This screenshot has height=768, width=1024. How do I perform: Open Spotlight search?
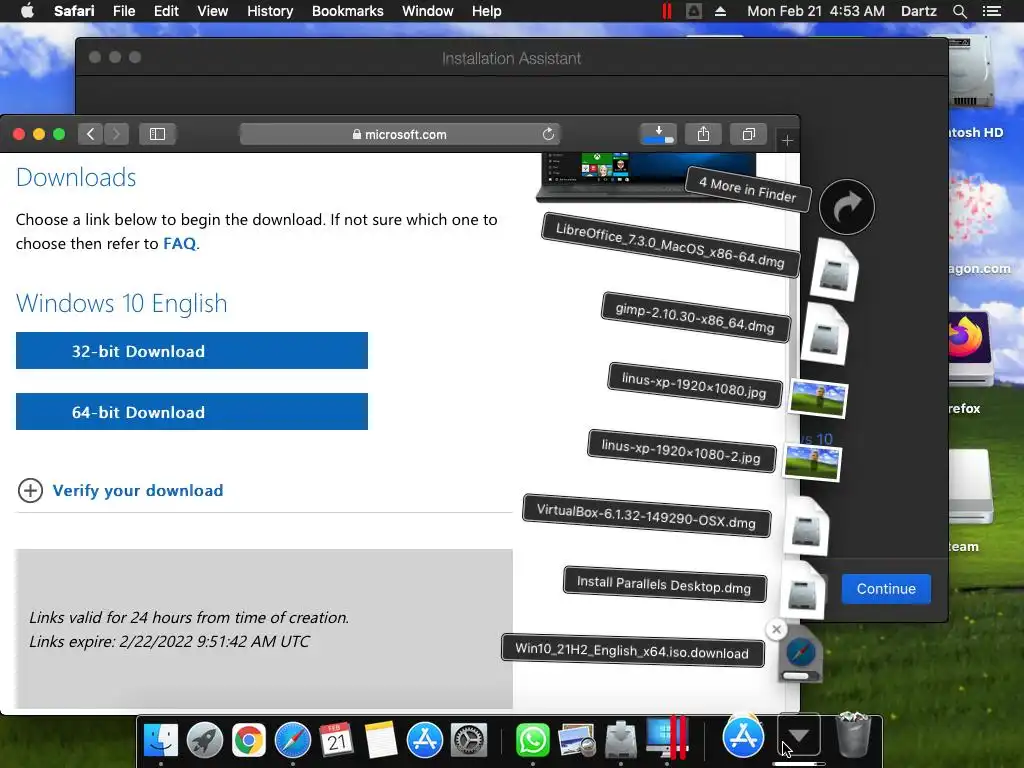[959, 11]
